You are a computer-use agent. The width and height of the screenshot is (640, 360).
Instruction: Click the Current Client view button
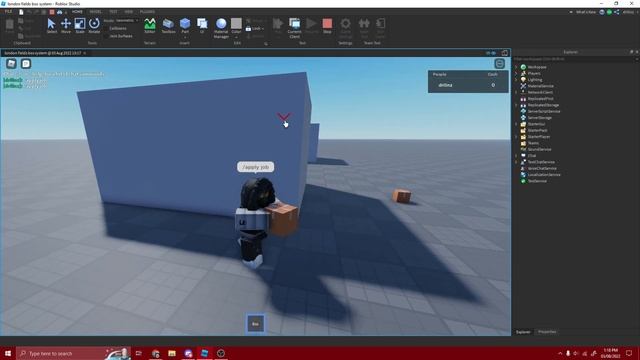pos(294,28)
